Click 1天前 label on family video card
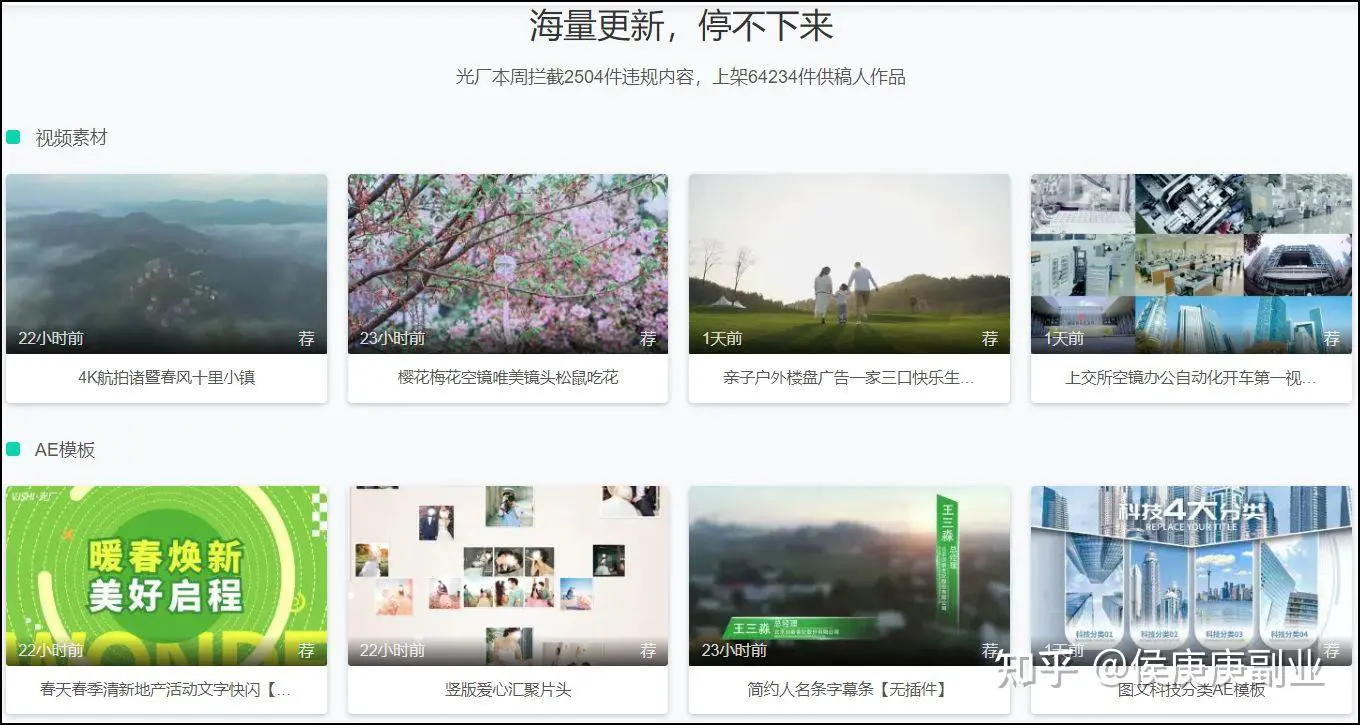The height and width of the screenshot is (725, 1360). 722,339
